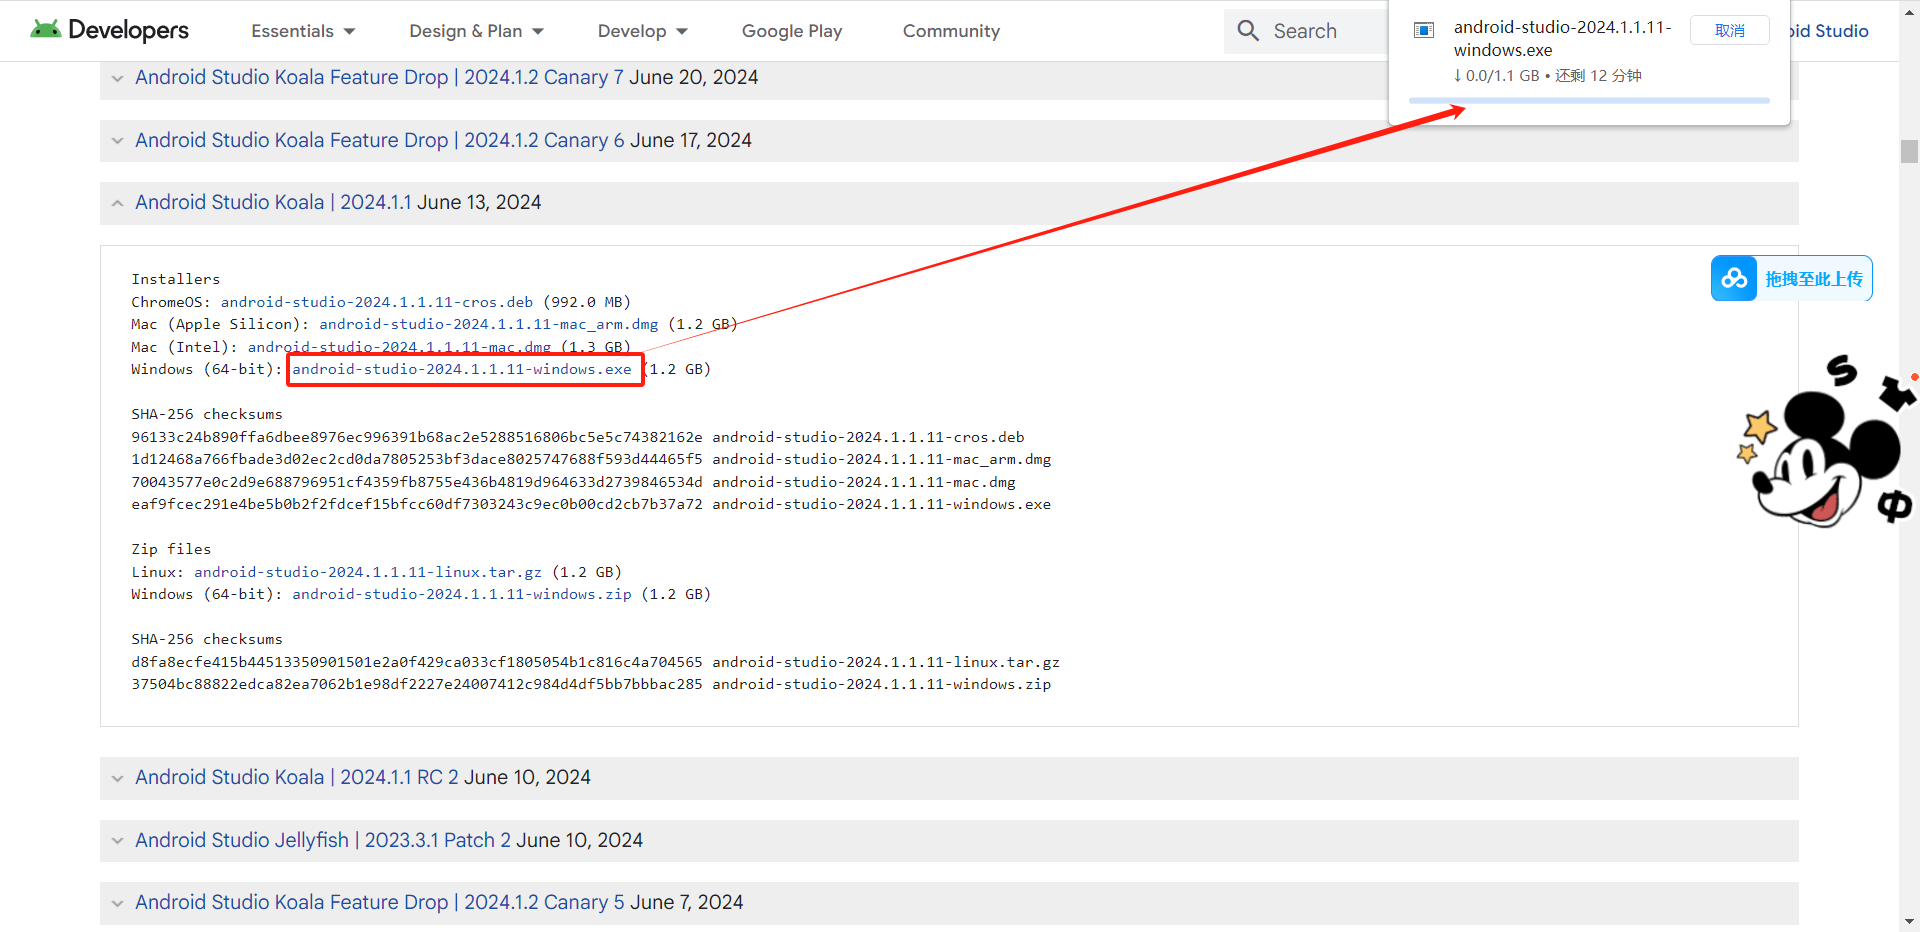
Task: Click the search magnifying glass icon
Action: click(x=1247, y=30)
